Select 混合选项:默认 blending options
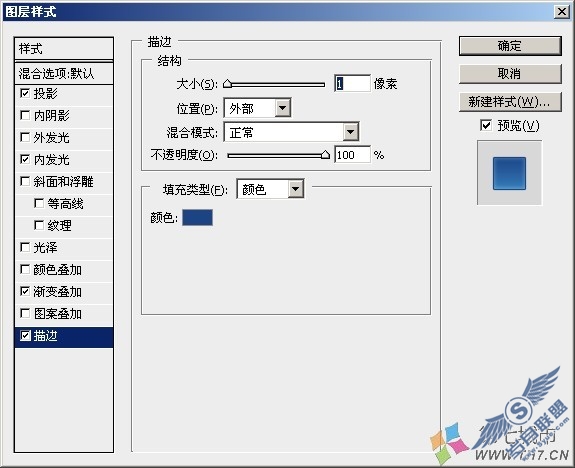Image resolution: width=575 pixels, height=468 pixels. click(64, 74)
